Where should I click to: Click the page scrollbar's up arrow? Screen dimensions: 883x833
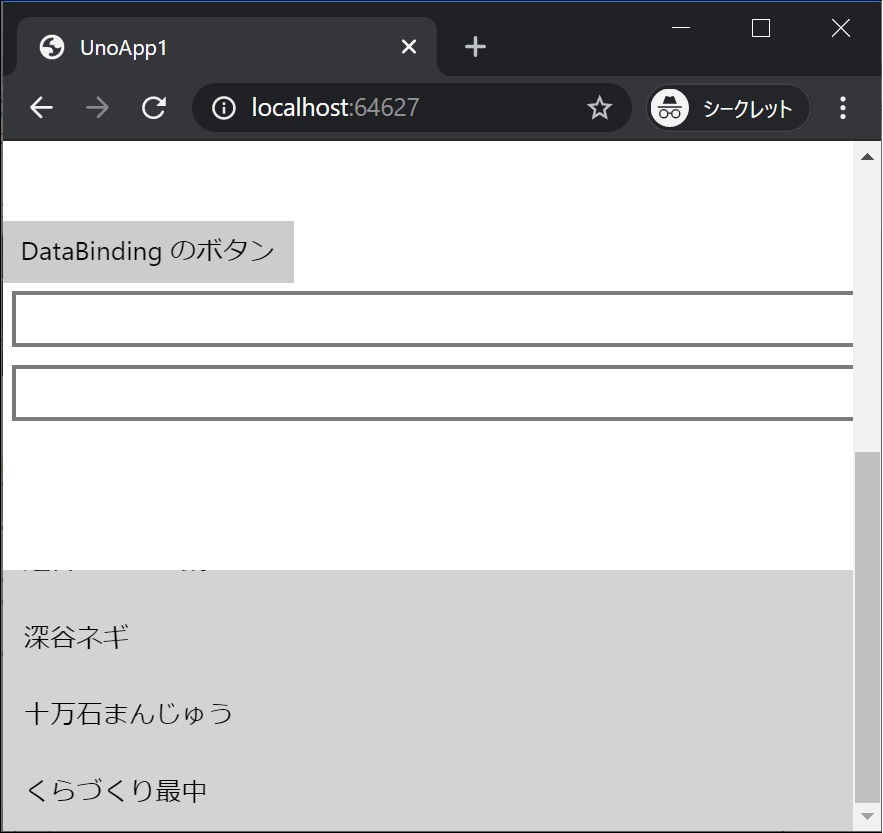pyautogui.click(x=868, y=155)
